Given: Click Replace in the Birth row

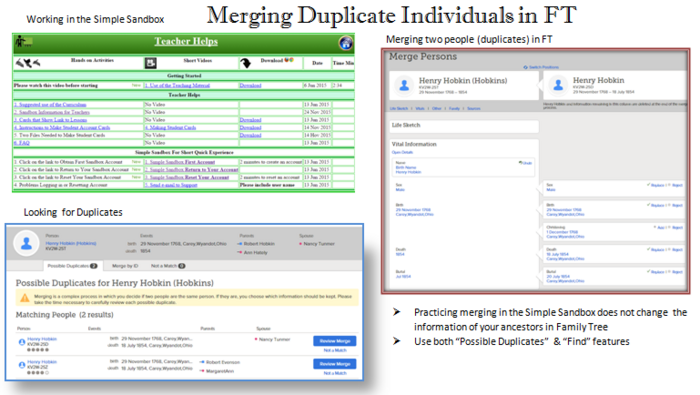Looking at the screenshot, I should point(655,205).
